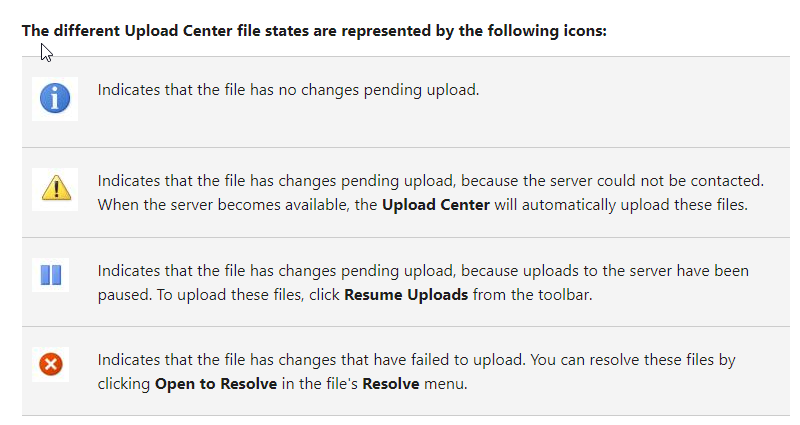Select the red error X icon
Screen dimensions: 800x425
pos(51,364)
